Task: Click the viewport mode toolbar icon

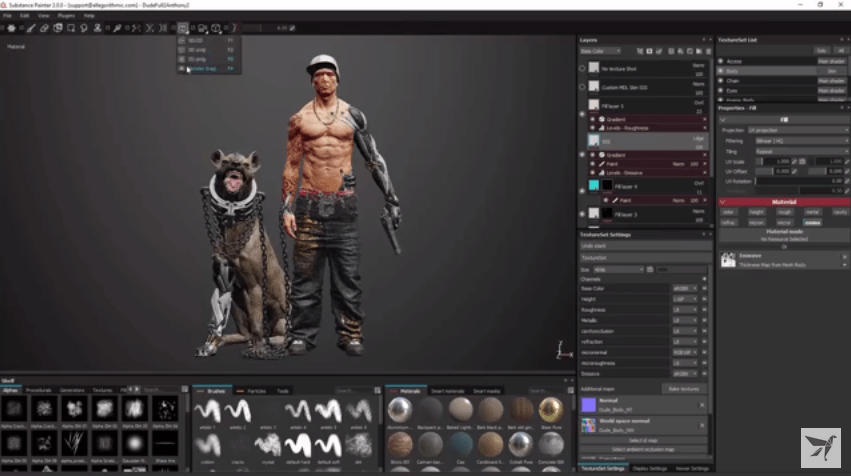Action: [x=183, y=28]
